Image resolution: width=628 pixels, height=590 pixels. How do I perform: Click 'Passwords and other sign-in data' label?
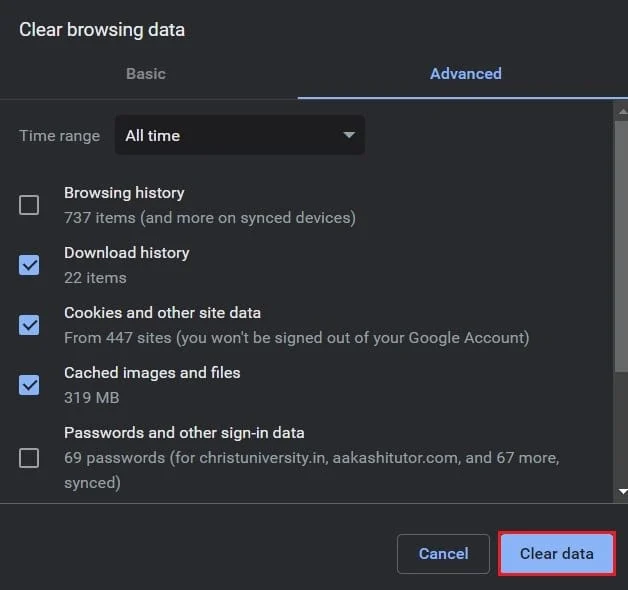184,433
